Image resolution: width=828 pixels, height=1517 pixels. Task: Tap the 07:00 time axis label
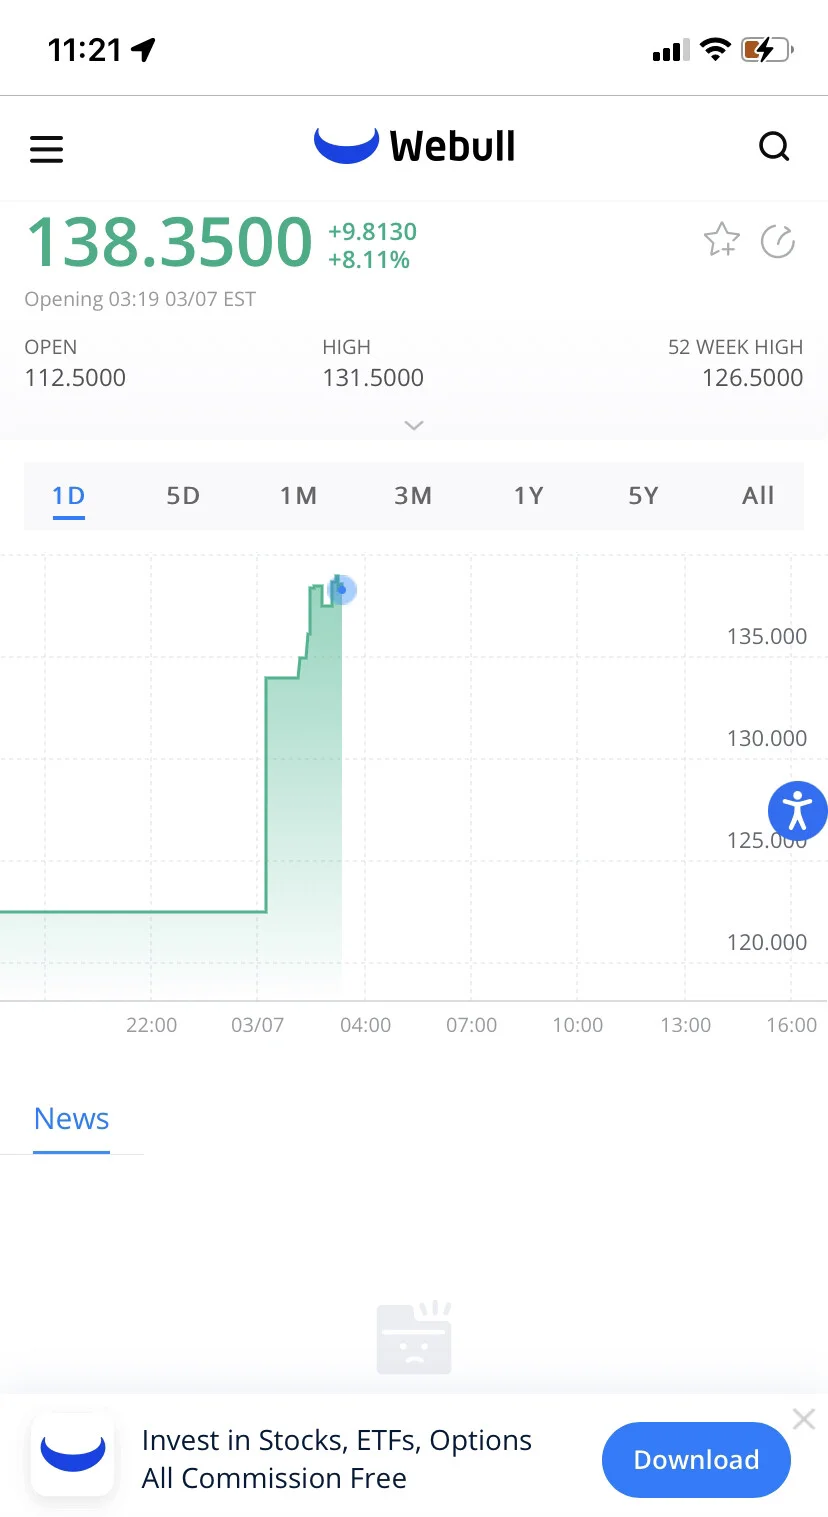click(x=471, y=1025)
